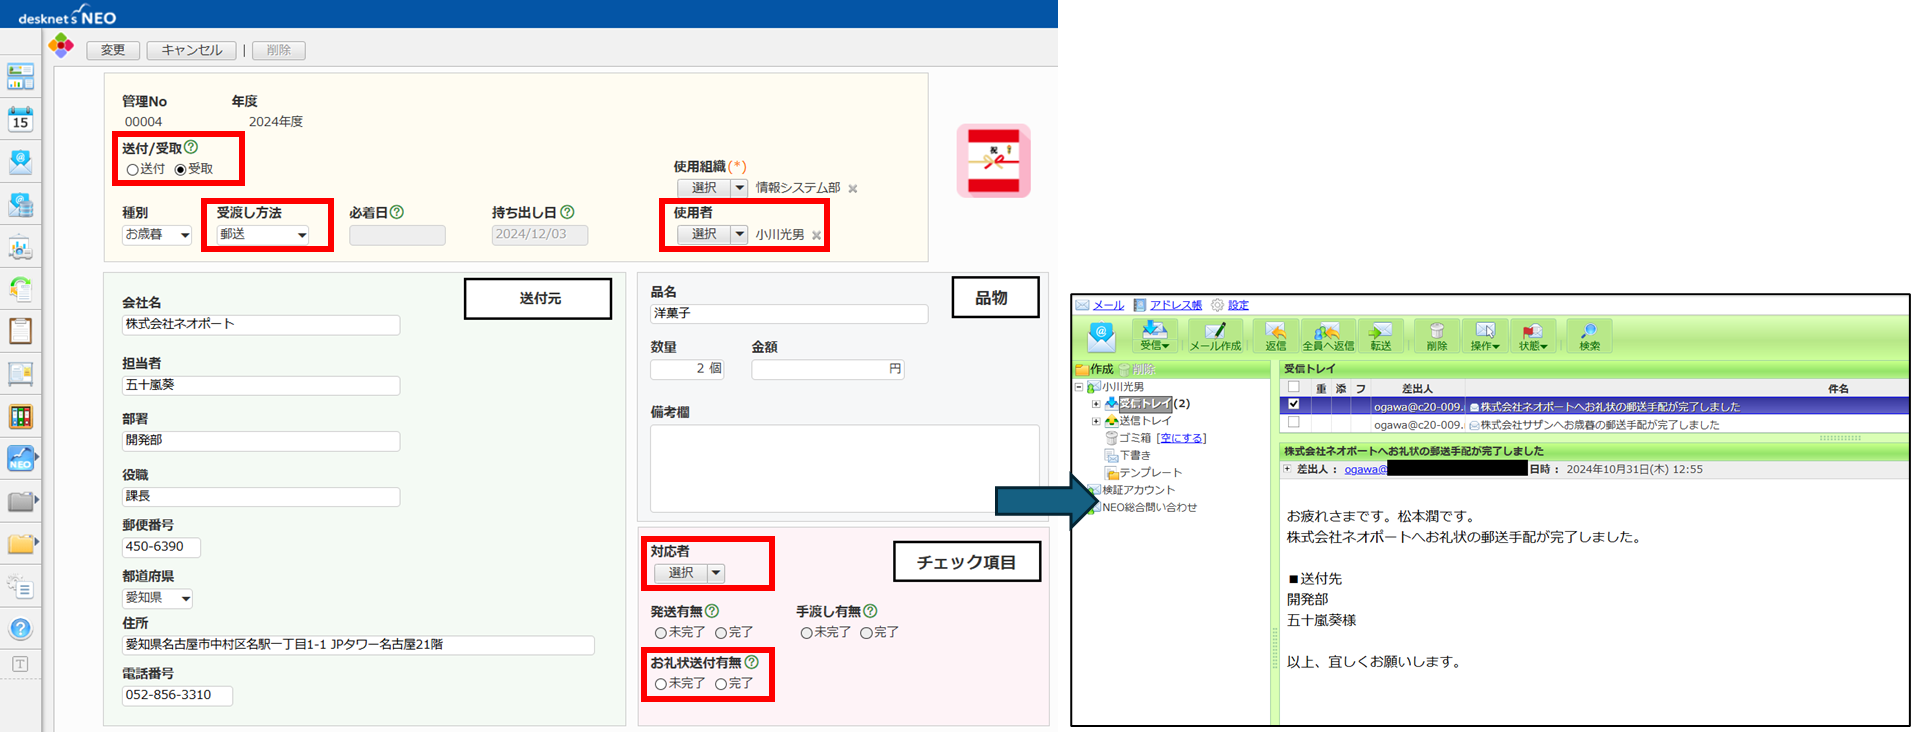Click the 変更 button
Viewport: 1911px width, 732px height.
pos(113,50)
